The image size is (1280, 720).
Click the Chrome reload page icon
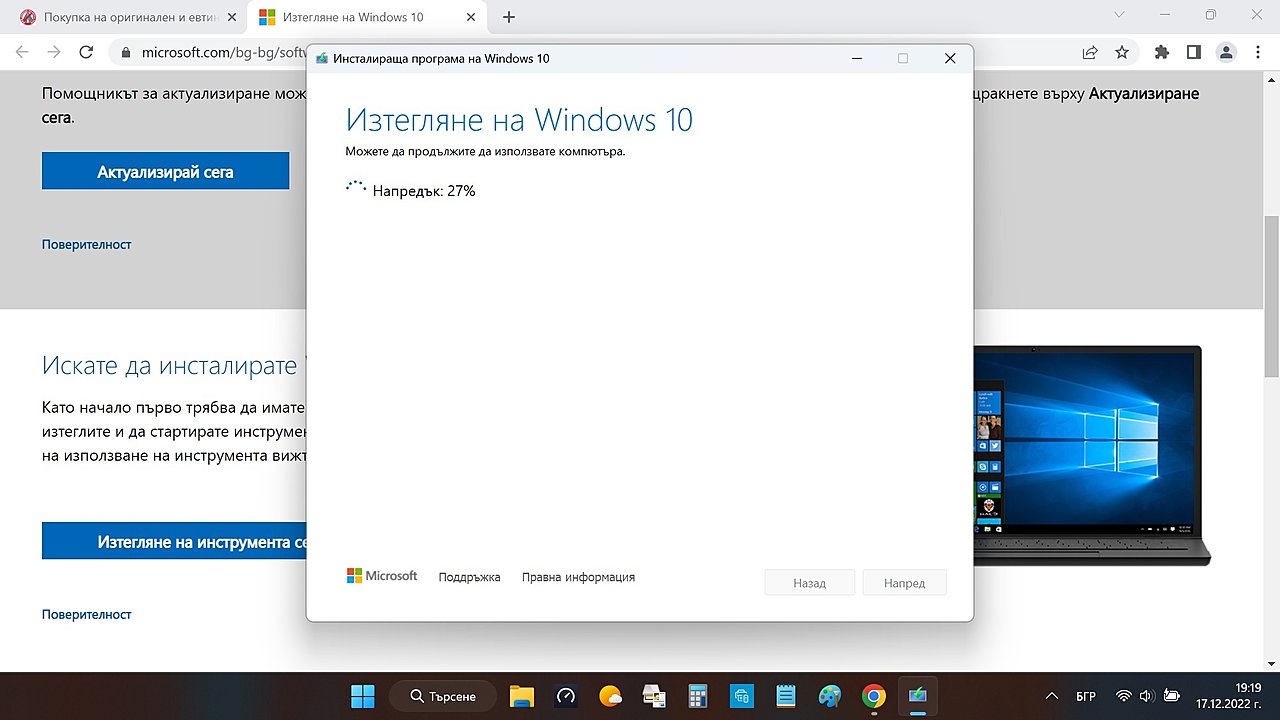[86, 52]
